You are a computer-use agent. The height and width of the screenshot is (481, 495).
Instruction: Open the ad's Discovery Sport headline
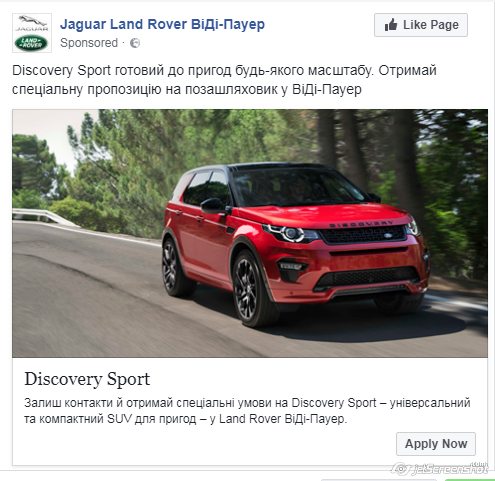coord(87,379)
